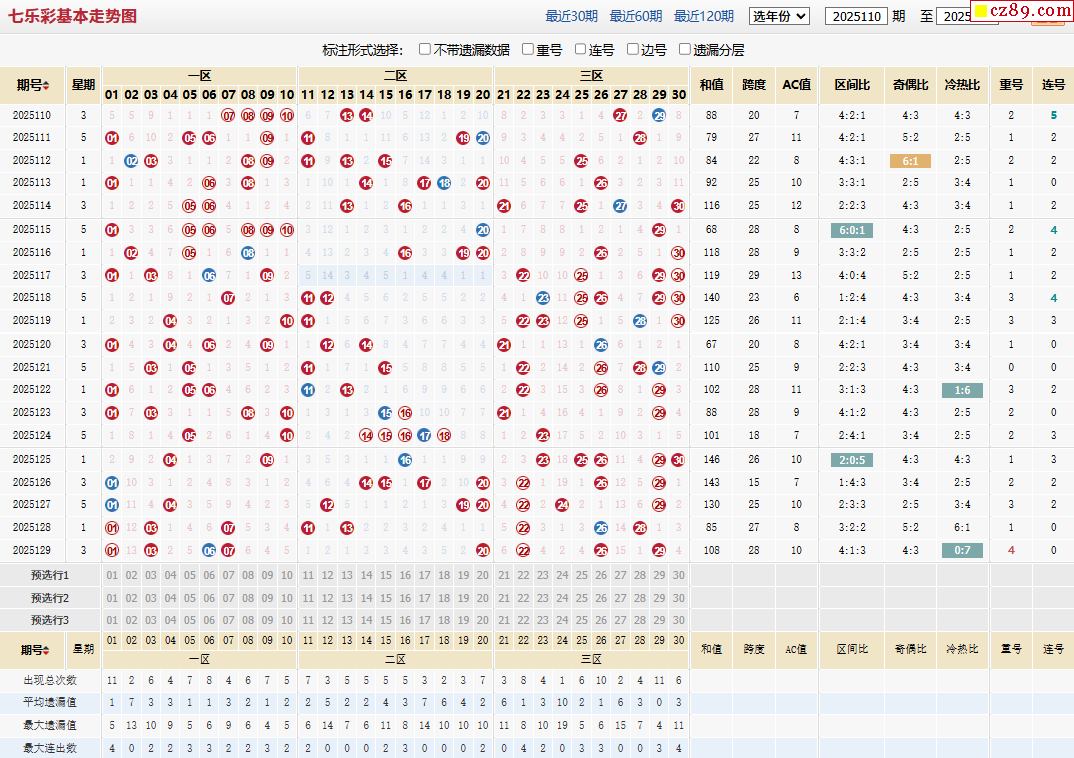Click blue ball 18 in row 2025113
Viewport: 1074px width, 758px height.
click(444, 184)
